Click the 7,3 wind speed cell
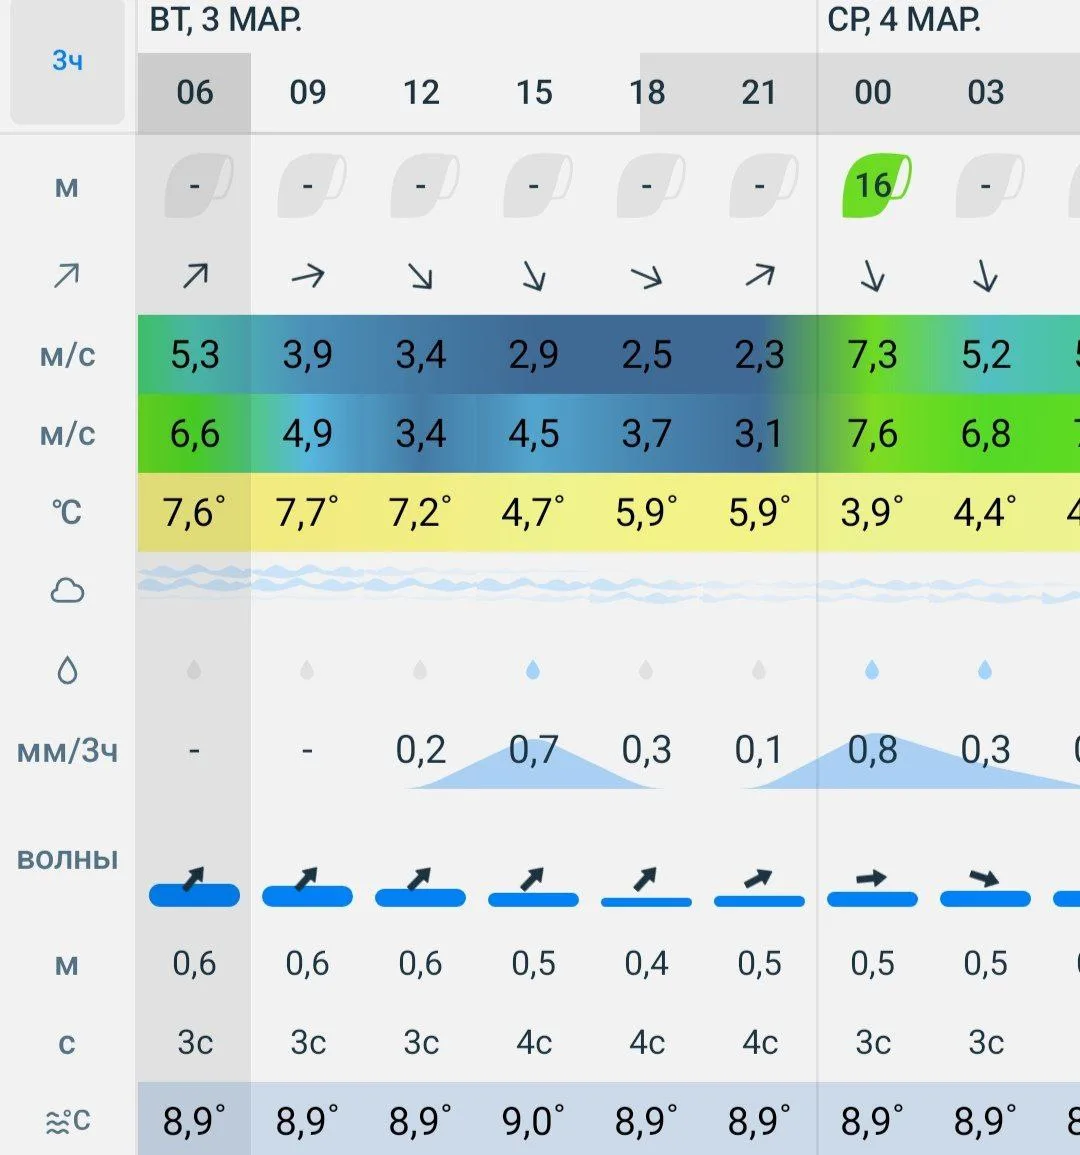Image resolution: width=1080 pixels, height=1155 pixels. coord(873,355)
